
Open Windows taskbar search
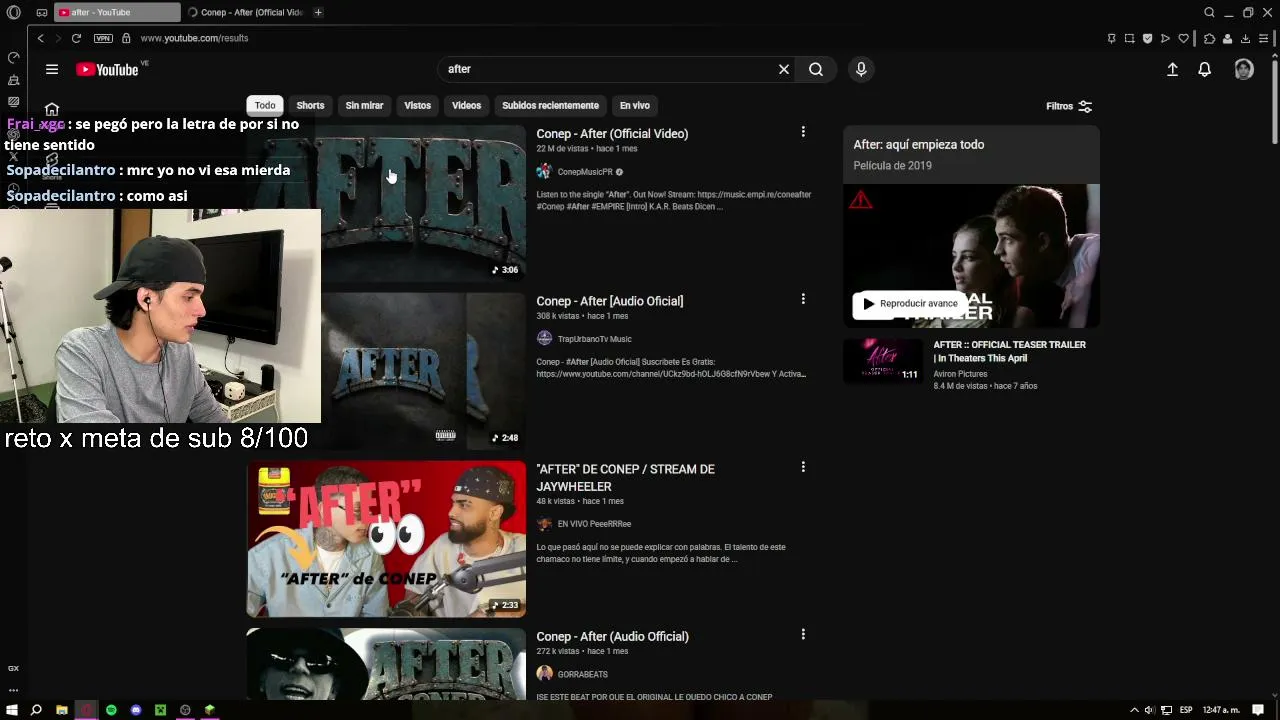click(x=36, y=710)
